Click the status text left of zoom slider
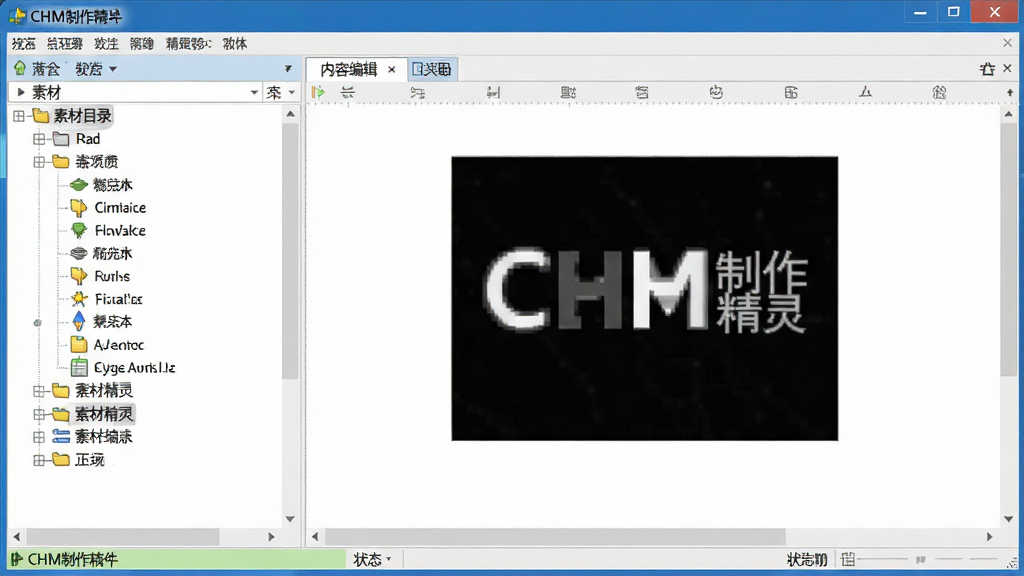The width and height of the screenshot is (1024, 576). point(807,560)
